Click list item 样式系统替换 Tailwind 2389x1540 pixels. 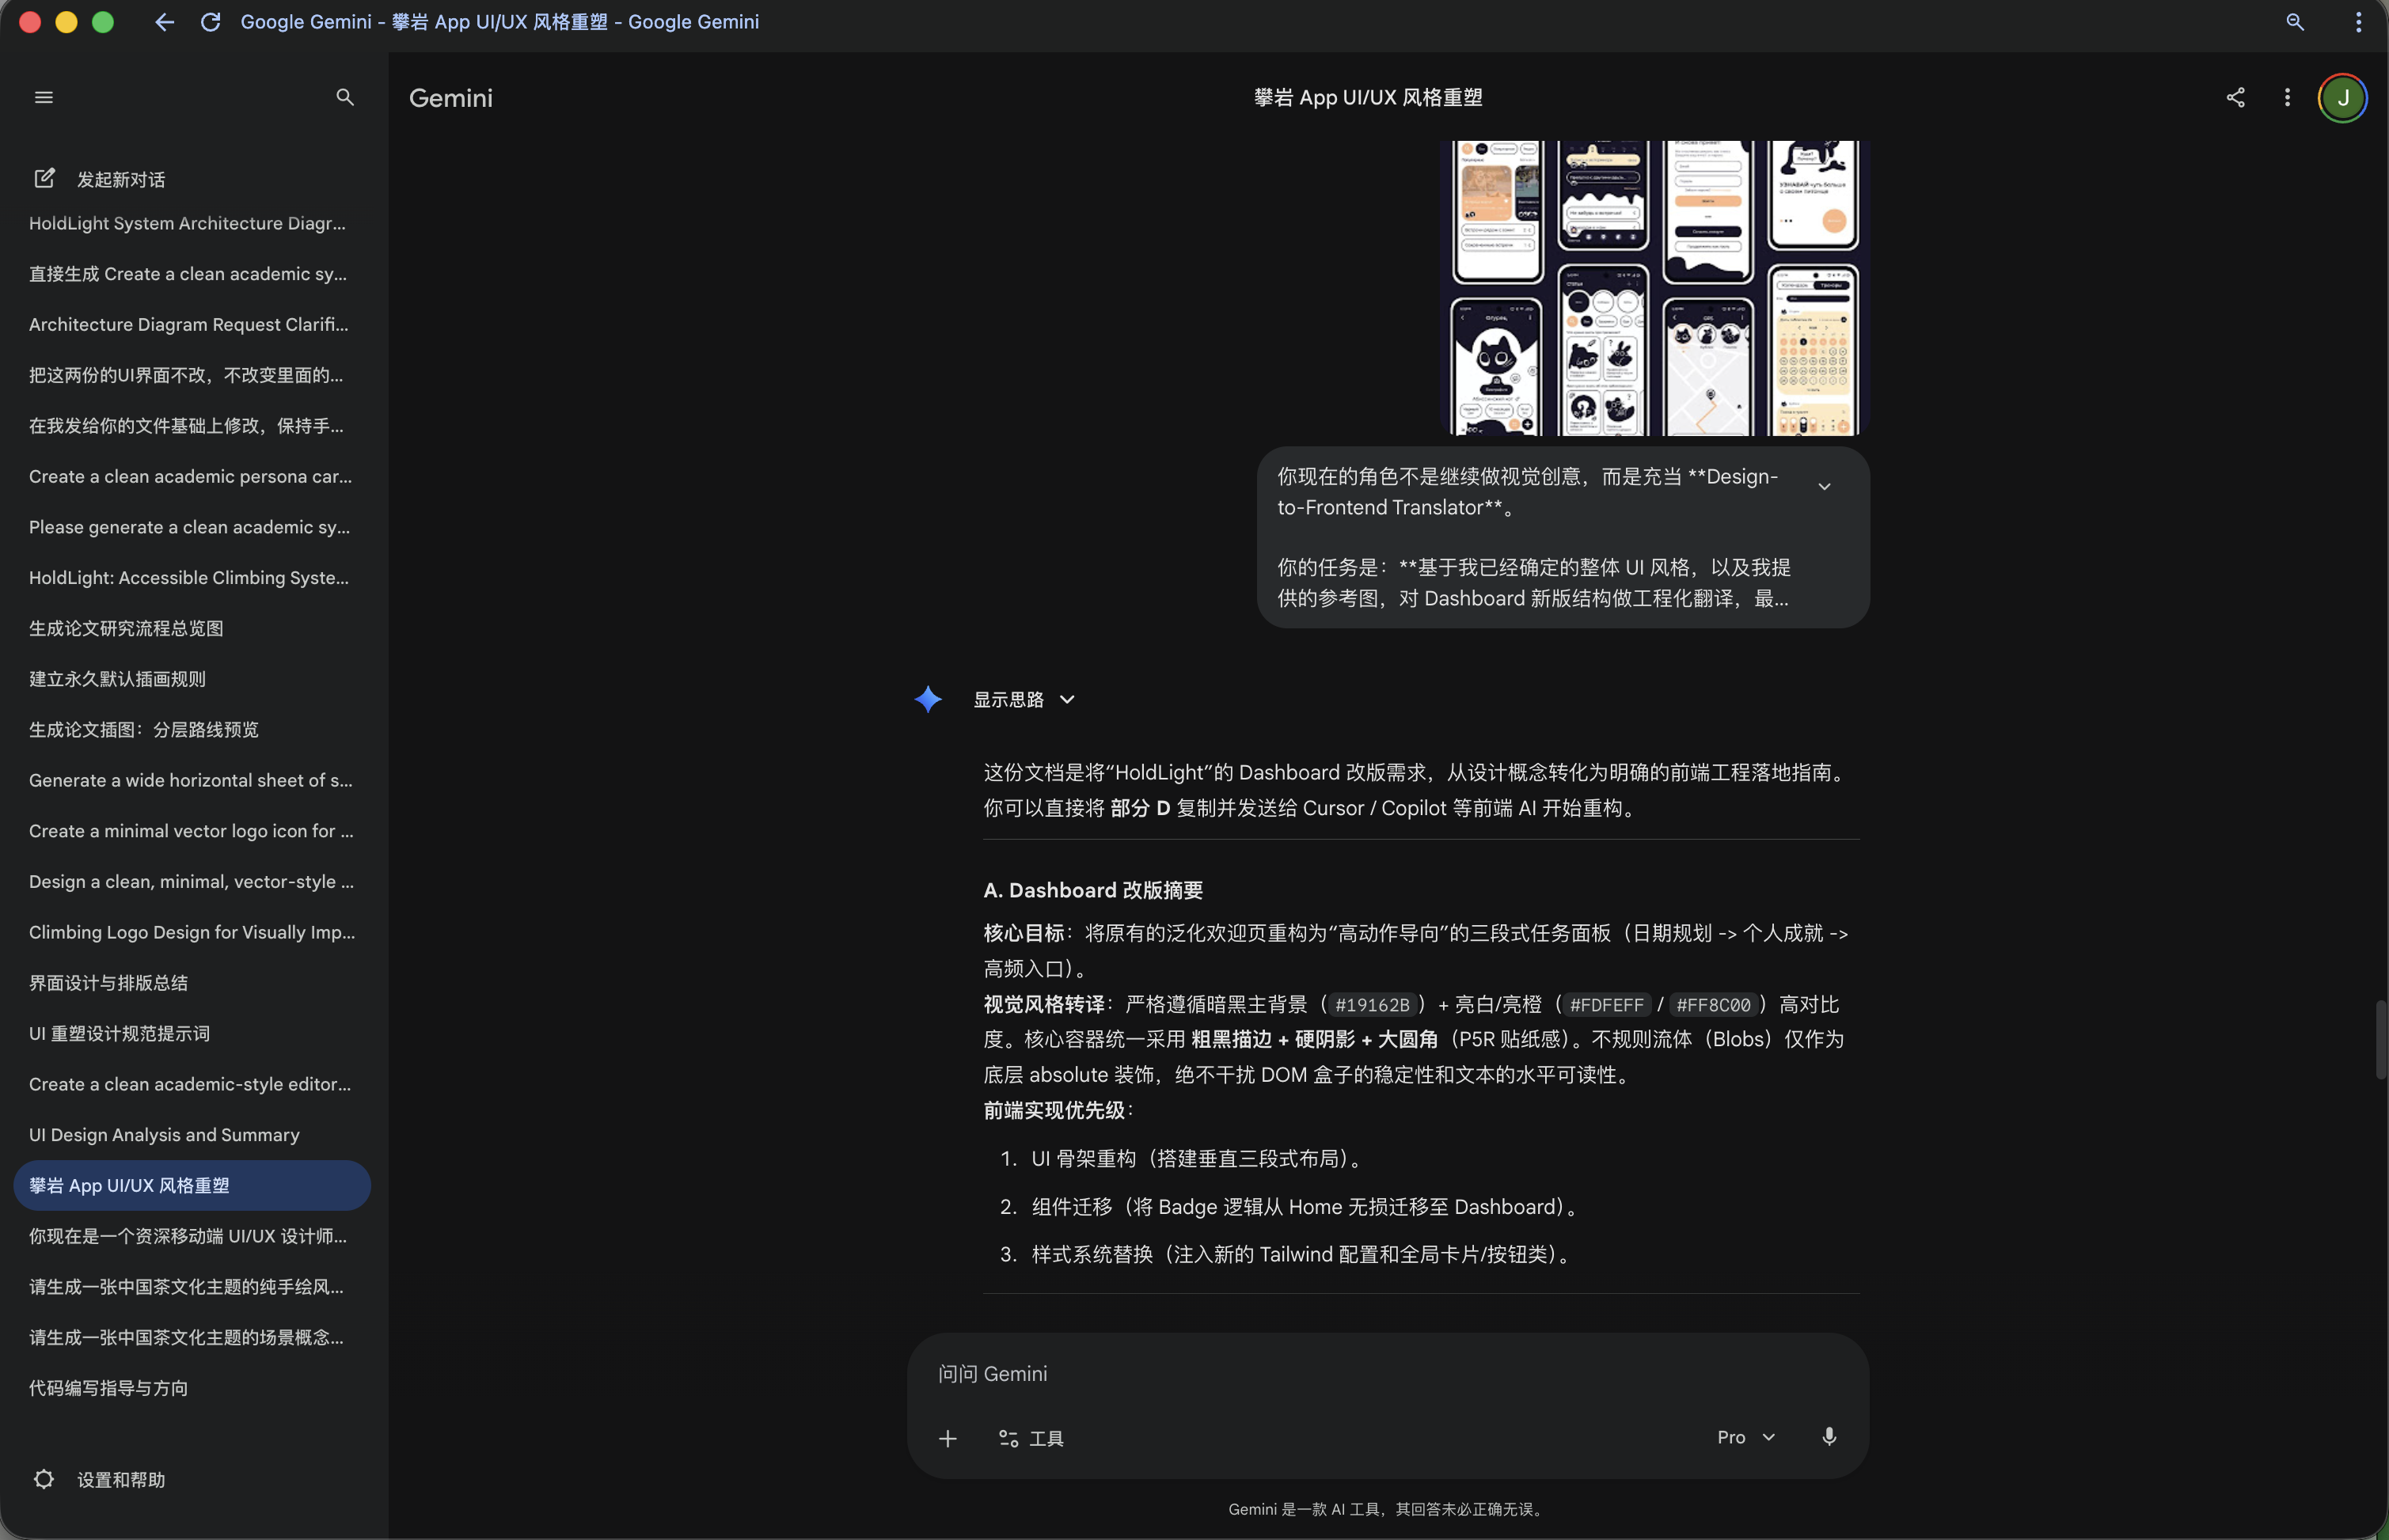1301,1255
